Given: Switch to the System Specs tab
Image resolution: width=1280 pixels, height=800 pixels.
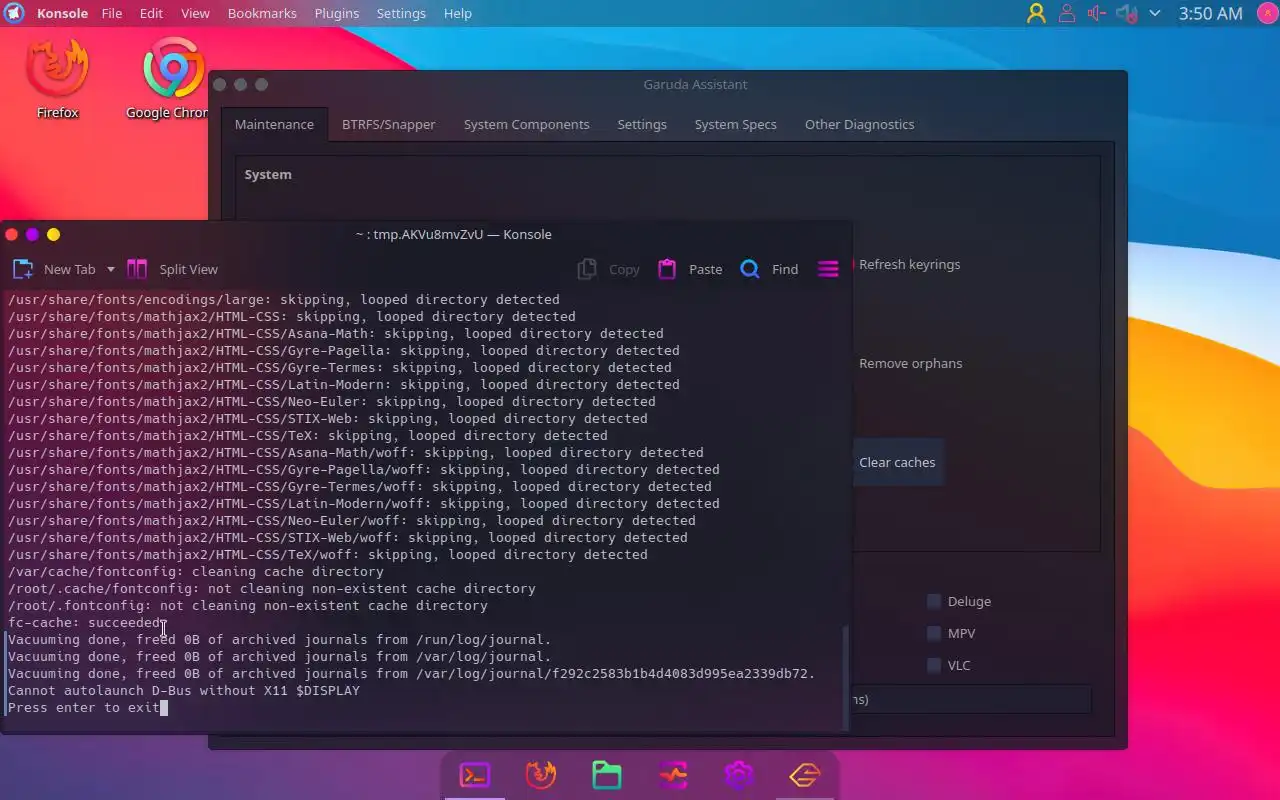Looking at the screenshot, I should (735, 124).
